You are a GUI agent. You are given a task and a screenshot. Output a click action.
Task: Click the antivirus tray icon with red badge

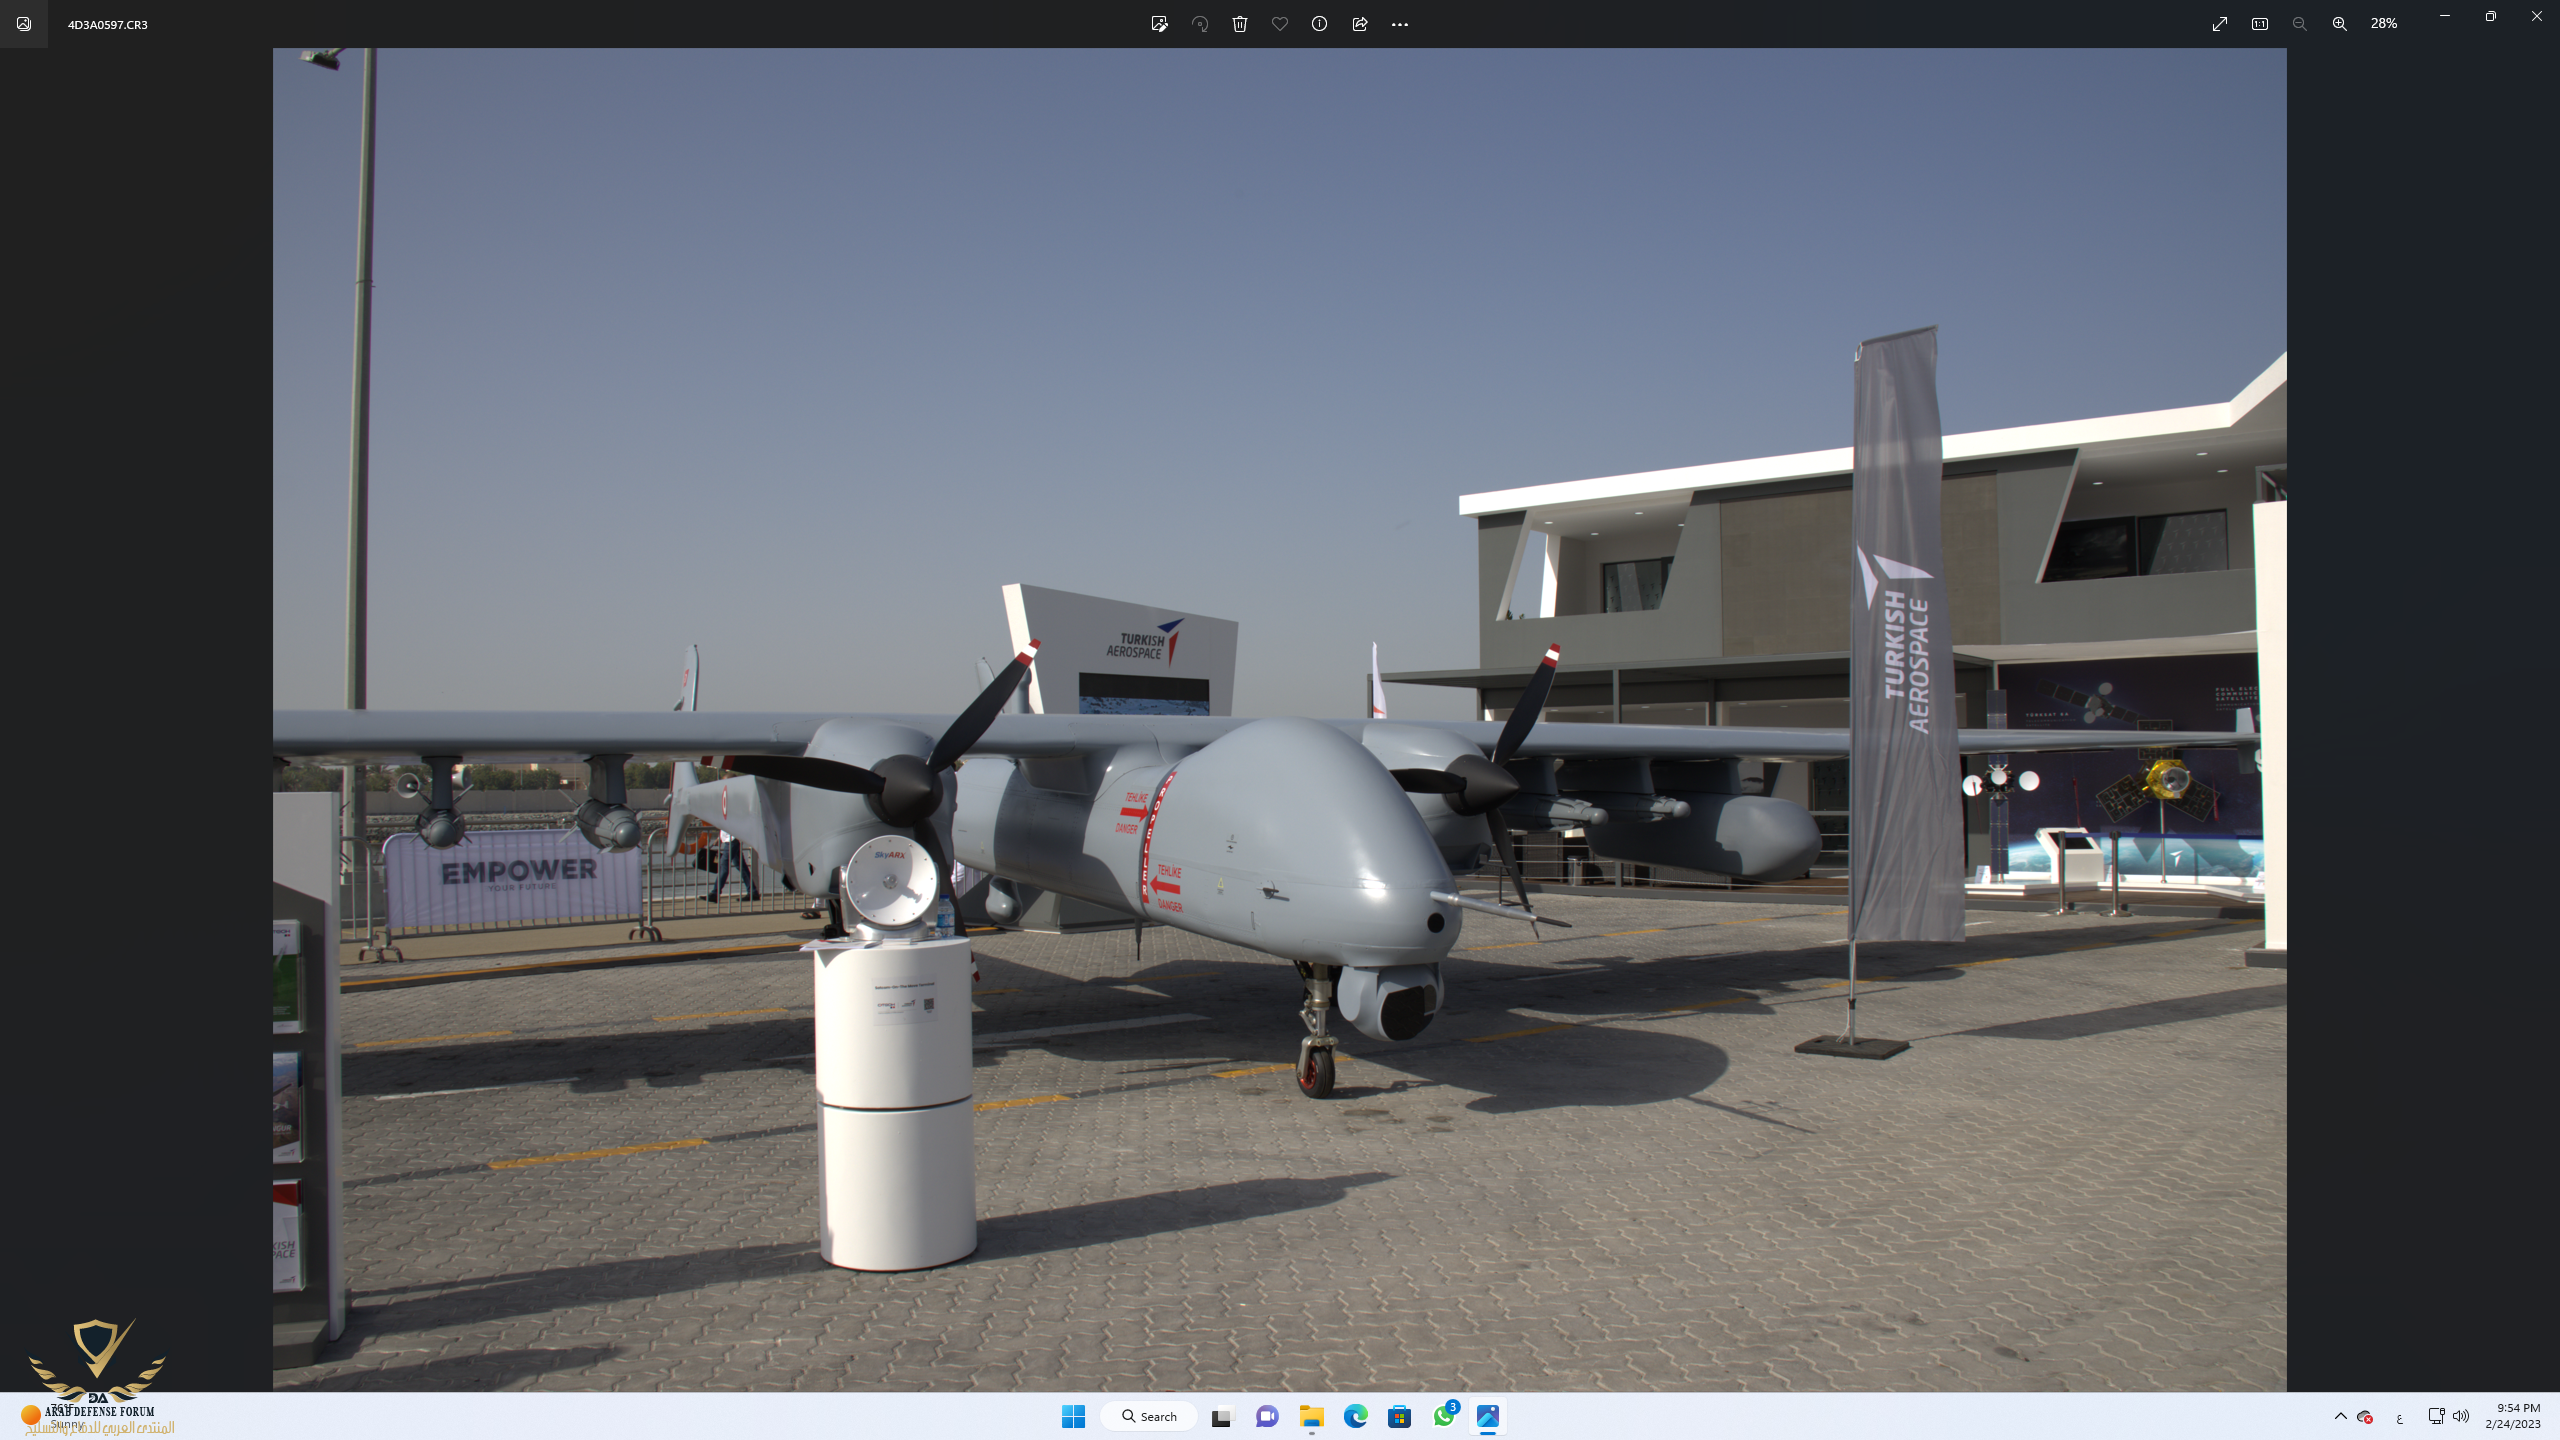[2365, 1416]
